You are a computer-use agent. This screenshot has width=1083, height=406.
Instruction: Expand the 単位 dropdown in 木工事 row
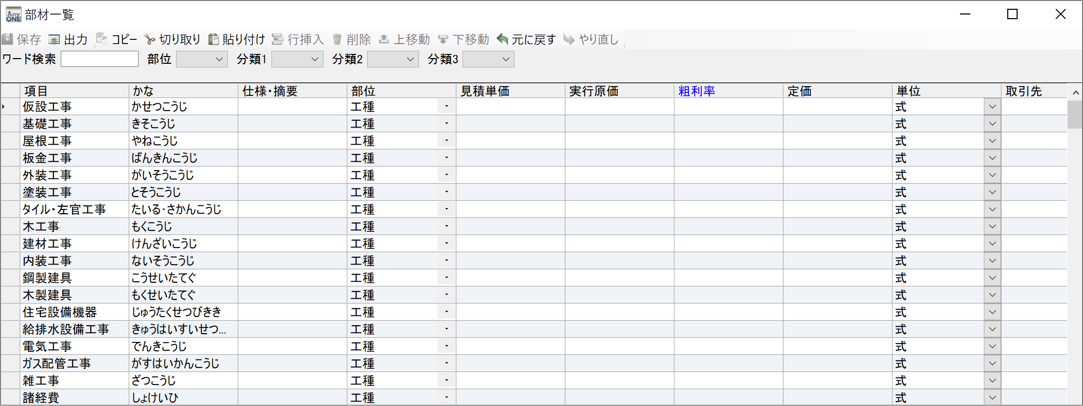(992, 226)
